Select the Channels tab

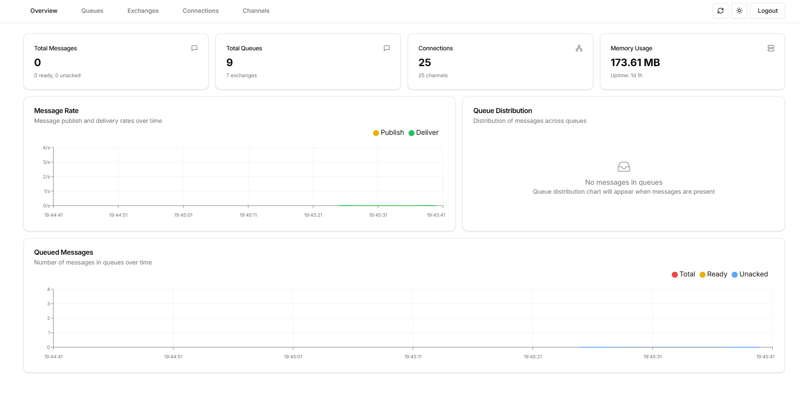[256, 11]
